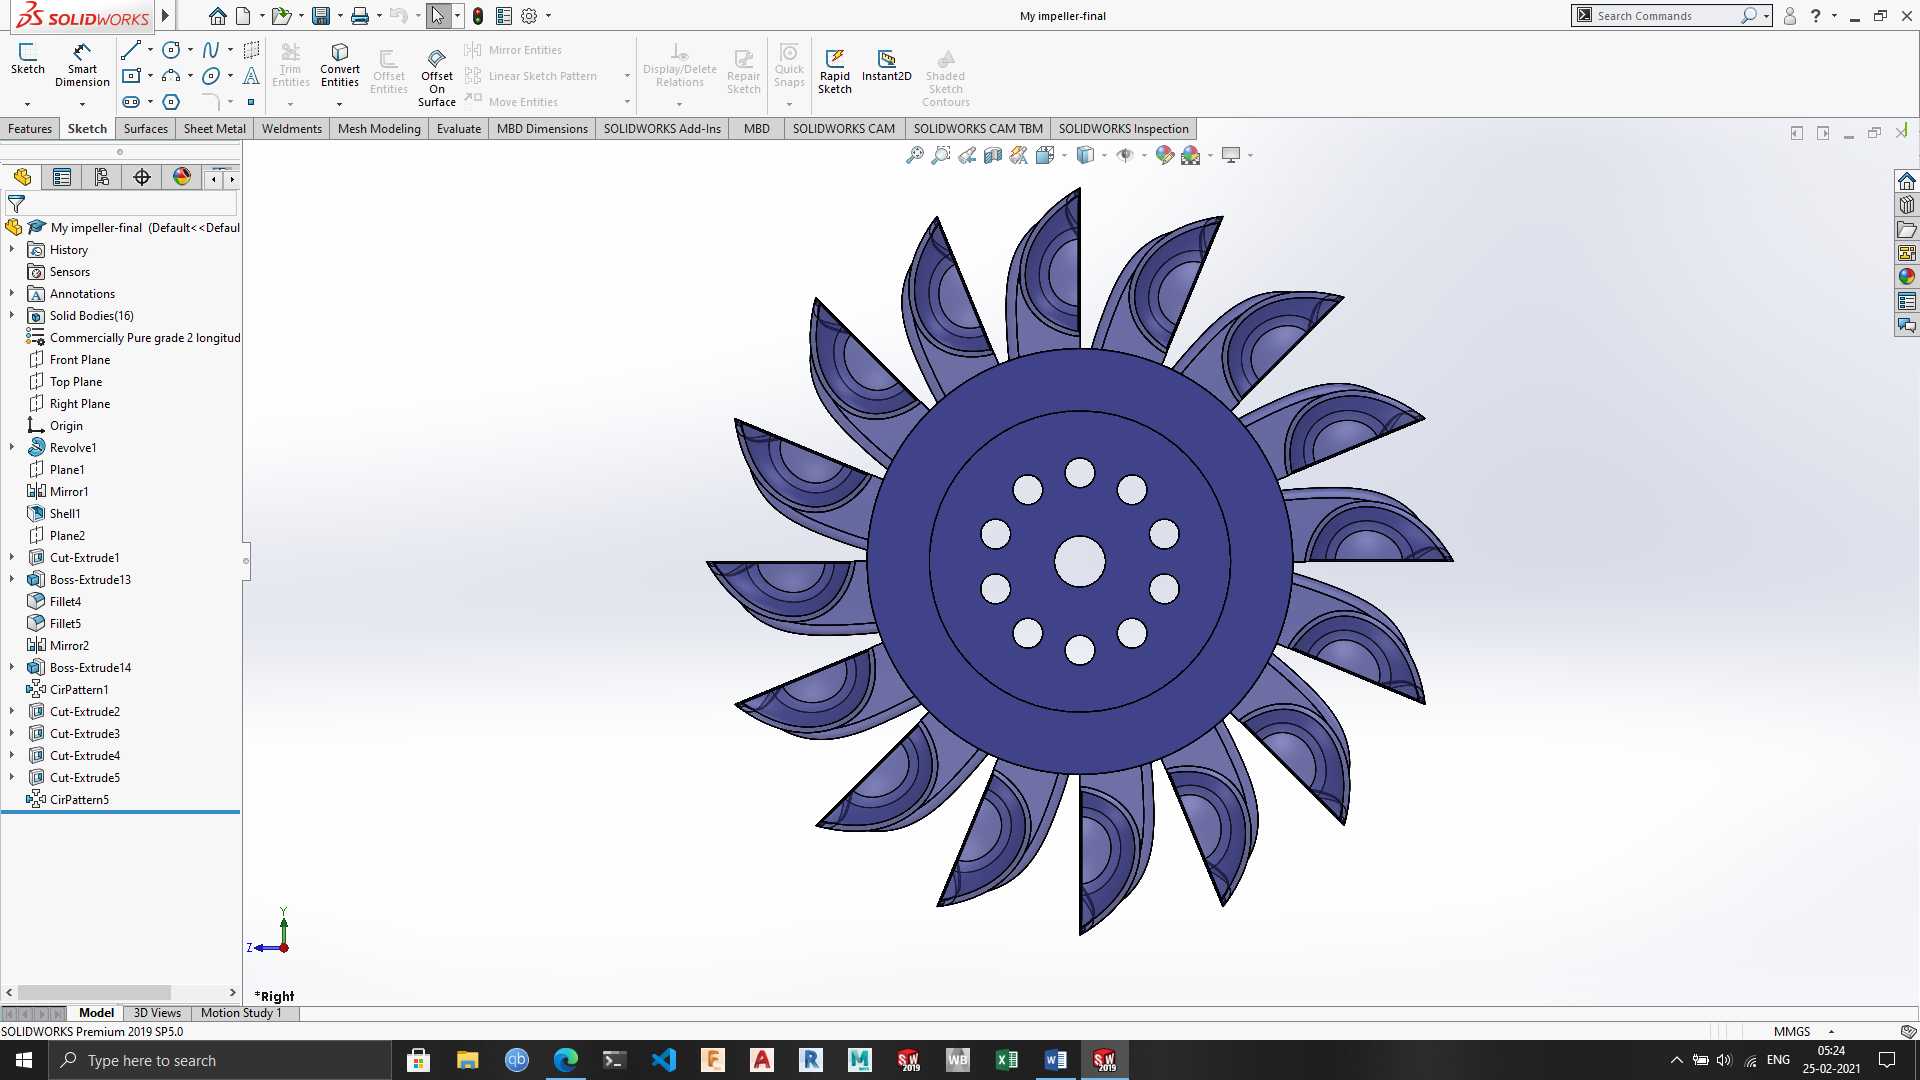Select the Smart Dimension tool

click(x=82, y=65)
